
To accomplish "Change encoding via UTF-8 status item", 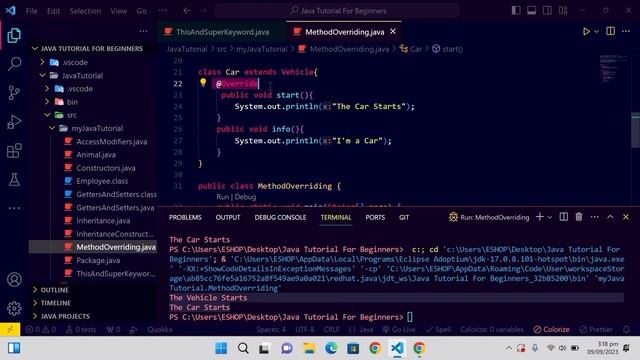I will coord(304,329).
